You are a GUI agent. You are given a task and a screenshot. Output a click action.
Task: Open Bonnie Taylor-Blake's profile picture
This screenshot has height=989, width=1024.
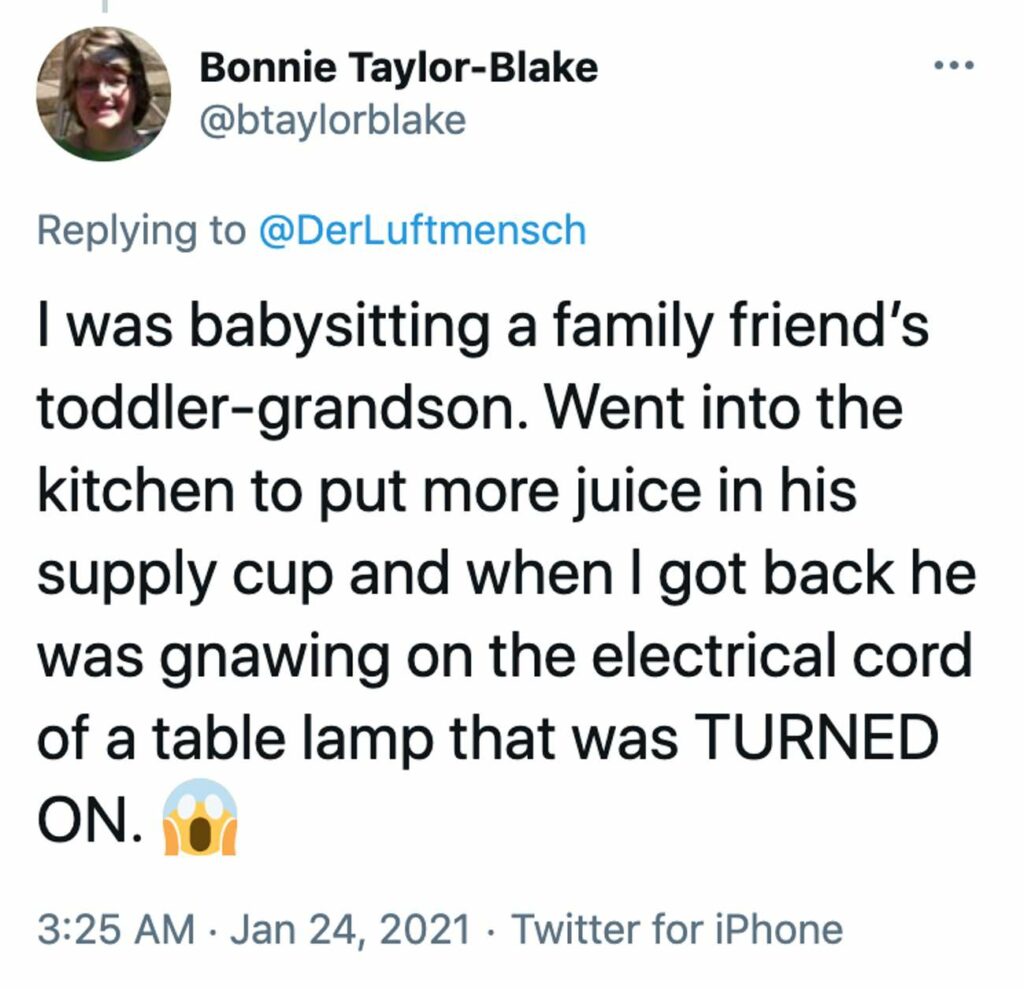pyautogui.click(x=103, y=93)
